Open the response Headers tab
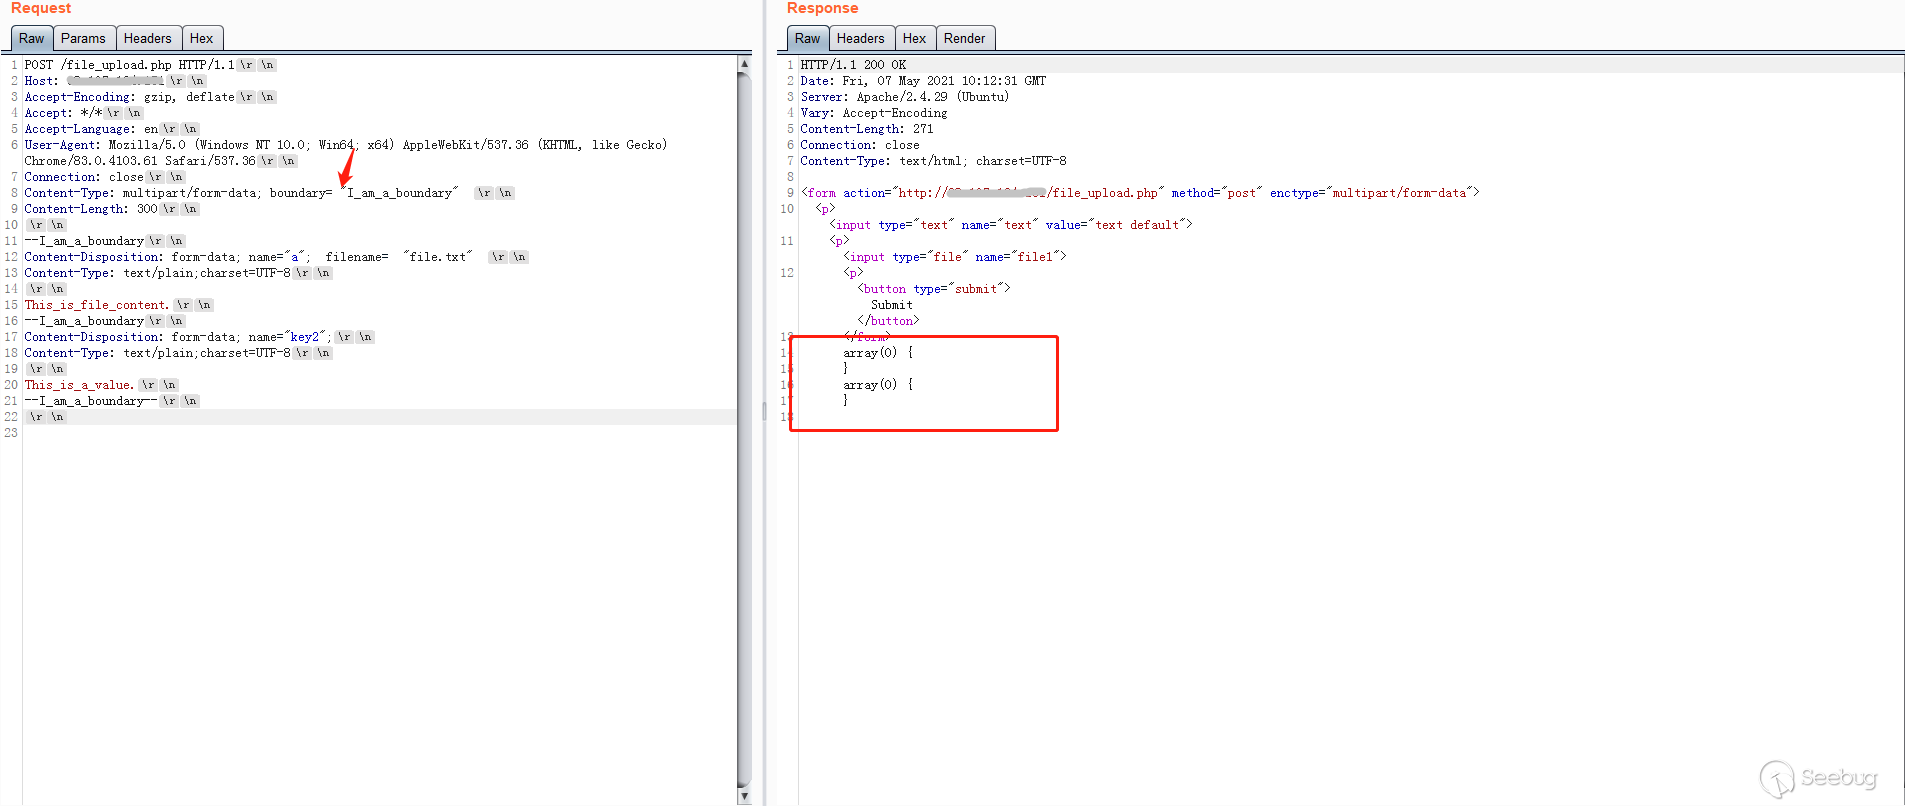The image size is (1905, 806). click(x=860, y=38)
